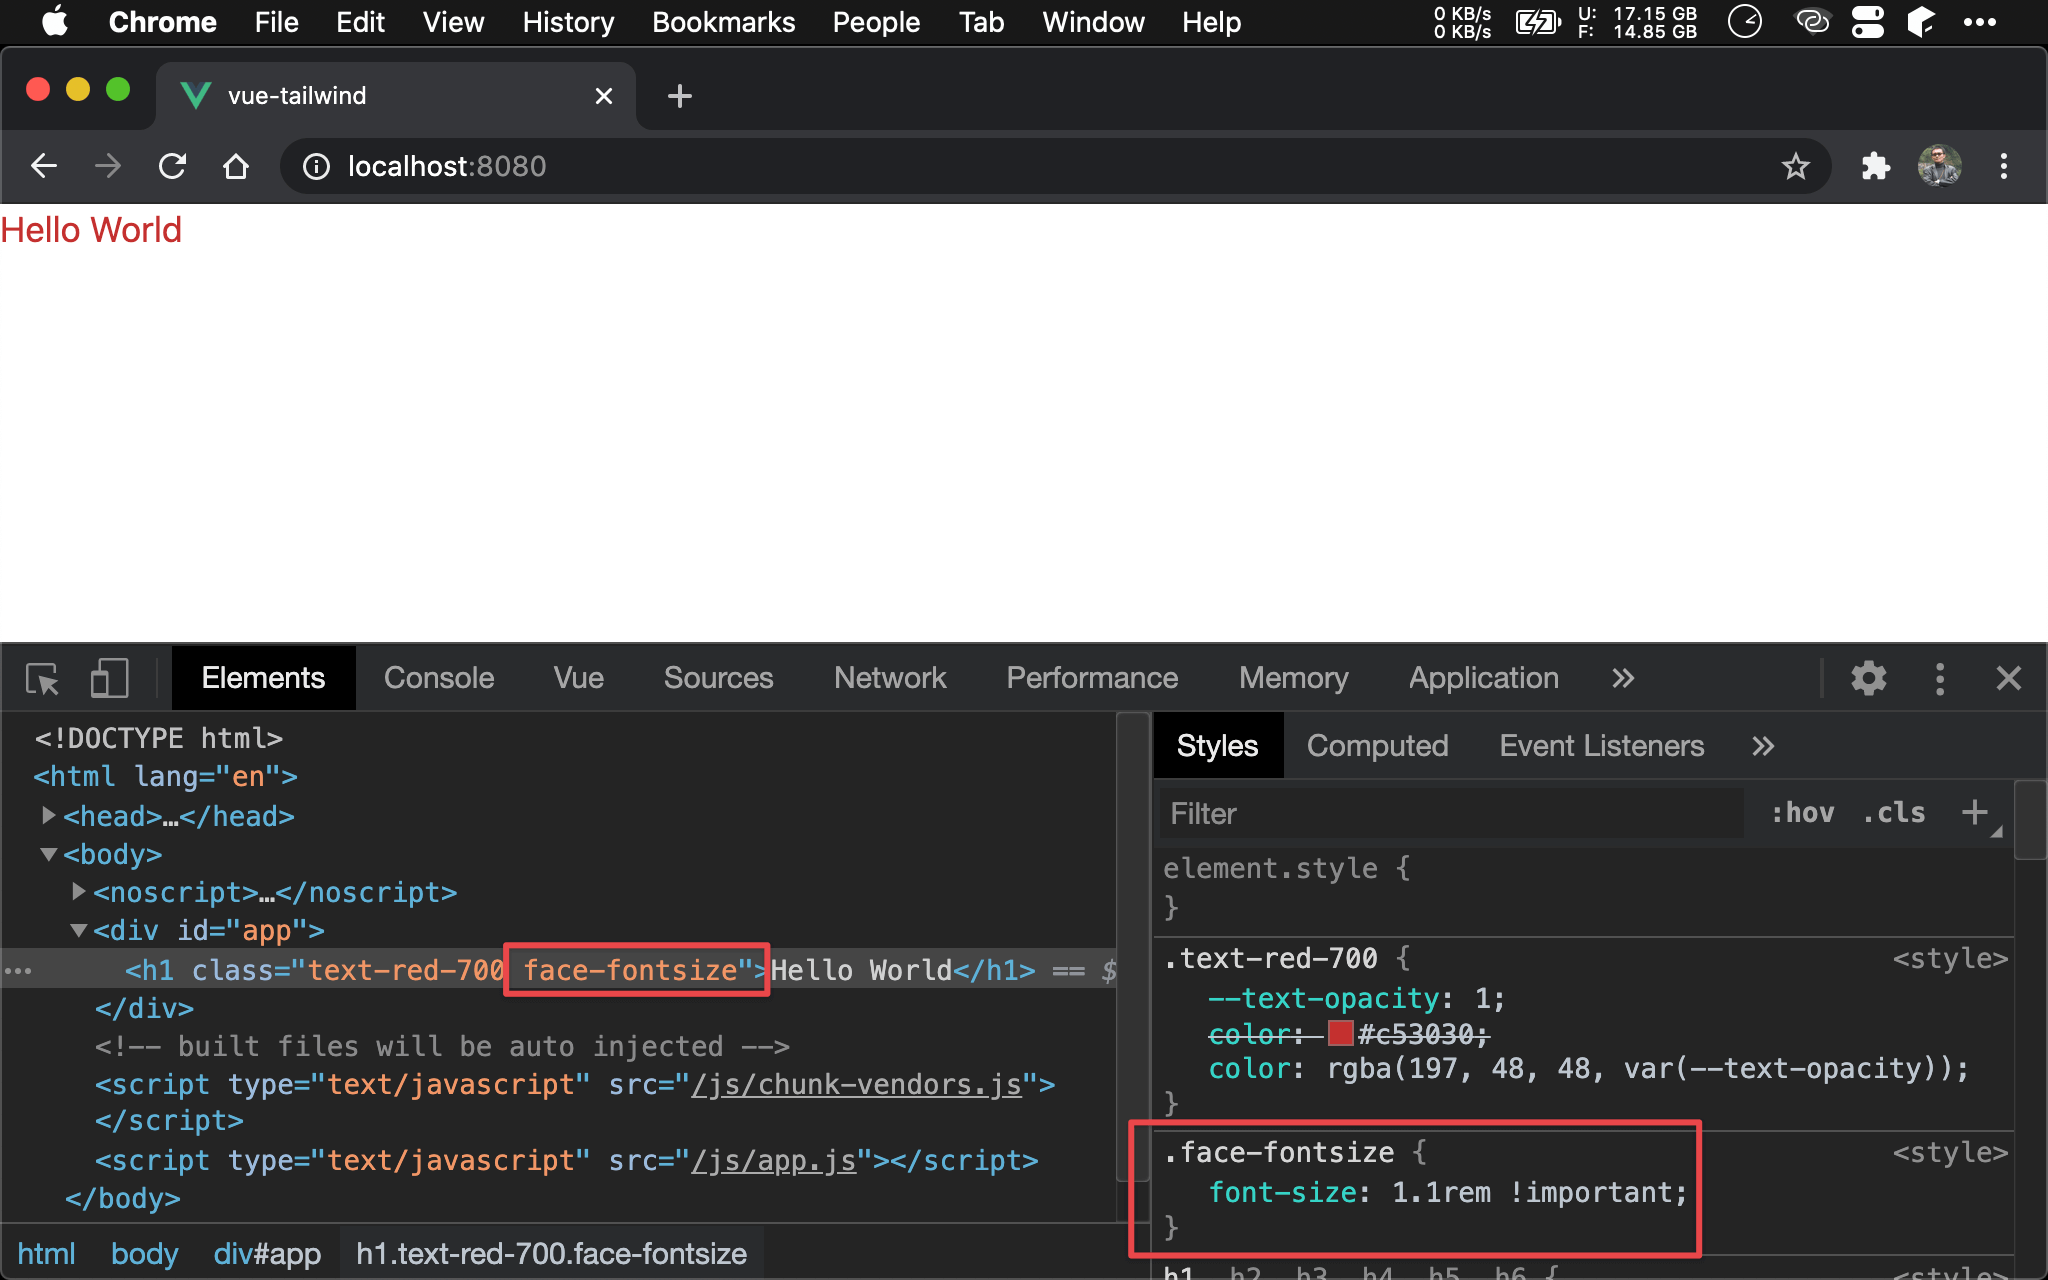Switch to the Computed styles tab
2048x1280 pixels.
coord(1377,745)
